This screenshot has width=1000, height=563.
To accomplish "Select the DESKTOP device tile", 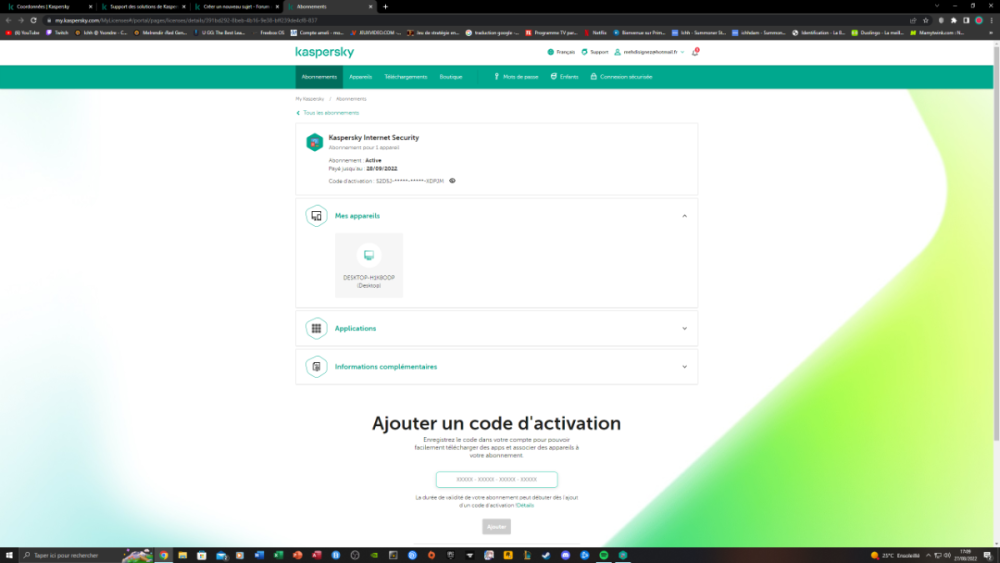I will (x=369, y=265).
